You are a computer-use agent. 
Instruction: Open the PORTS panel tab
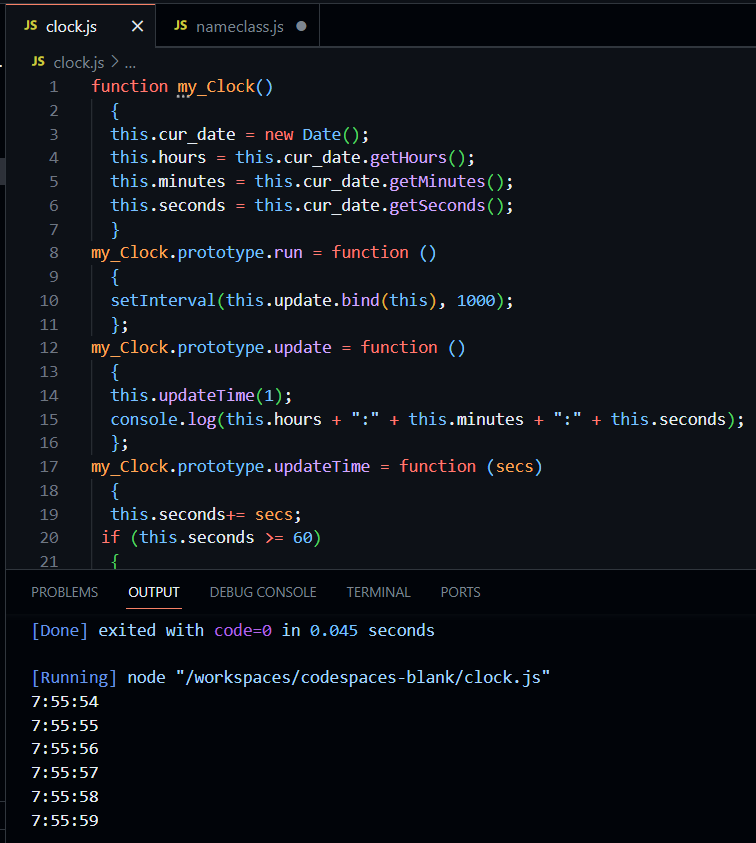click(461, 592)
